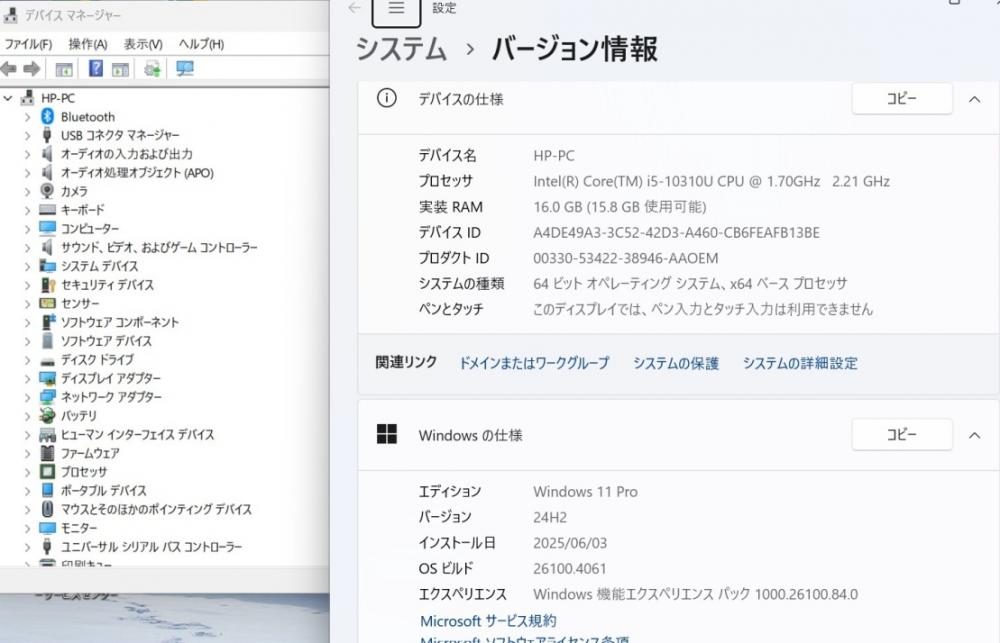Select the HP-PC label in the device tree
The width and height of the screenshot is (1000, 643).
[58, 98]
